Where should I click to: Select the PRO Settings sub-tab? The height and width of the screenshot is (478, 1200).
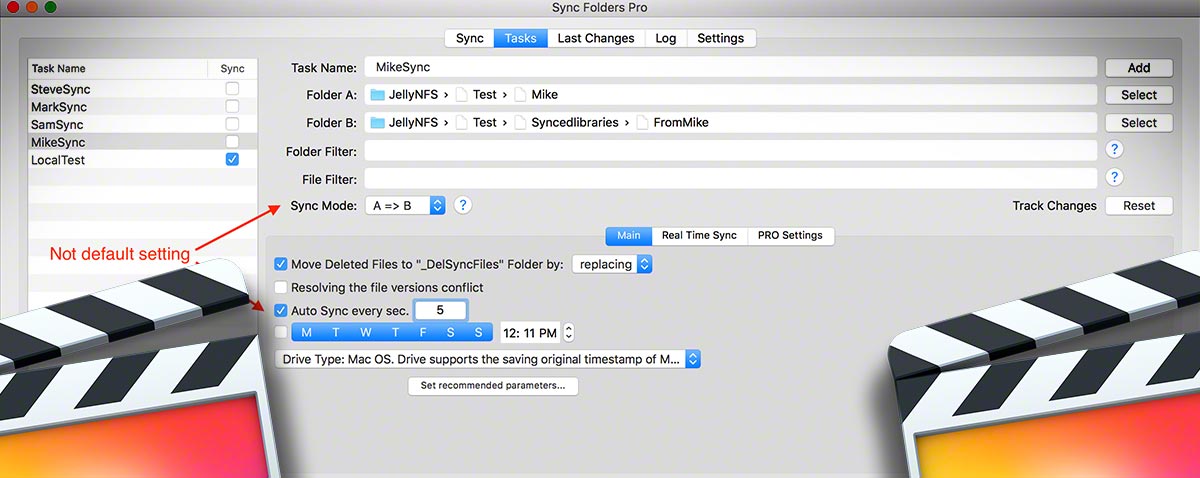click(x=790, y=236)
